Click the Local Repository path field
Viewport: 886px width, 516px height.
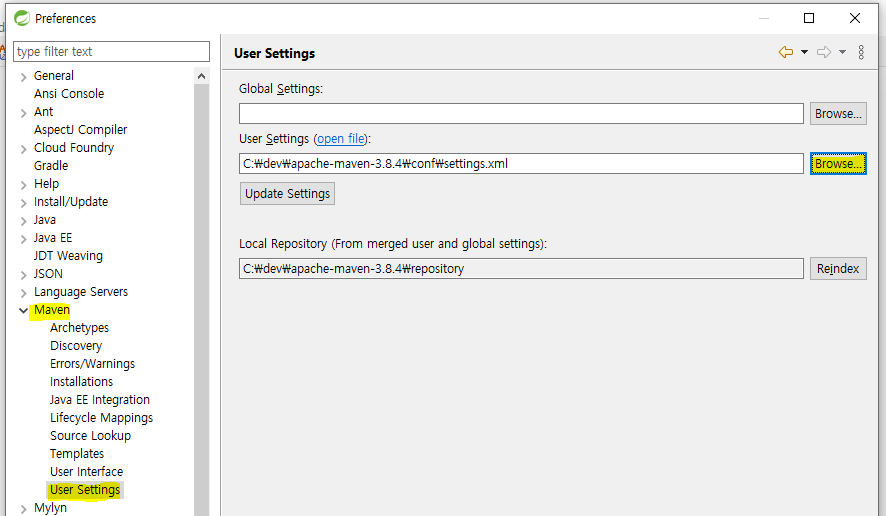coord(521,268)
